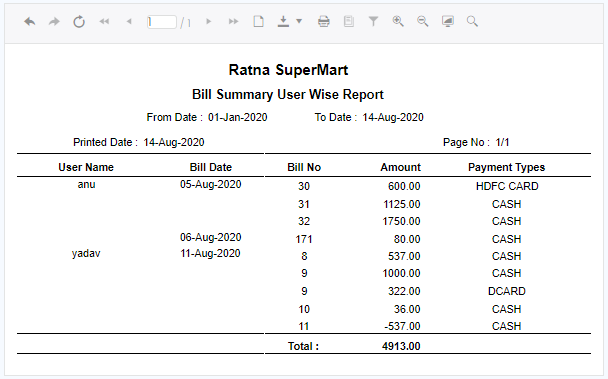Click bill number 11

click(x=304, y=326)
